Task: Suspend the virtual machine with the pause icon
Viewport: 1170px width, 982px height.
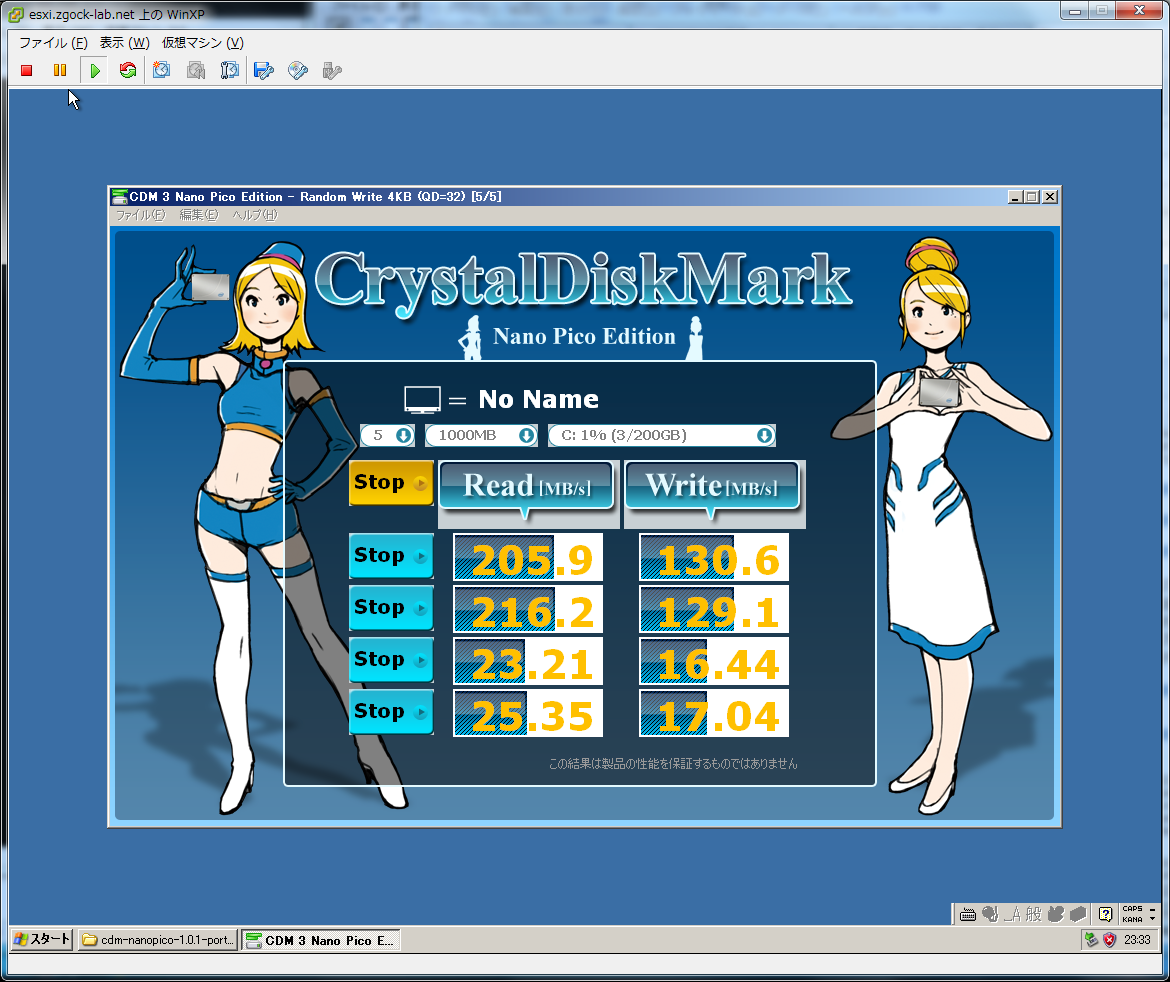Action: [x=60, y=70]
